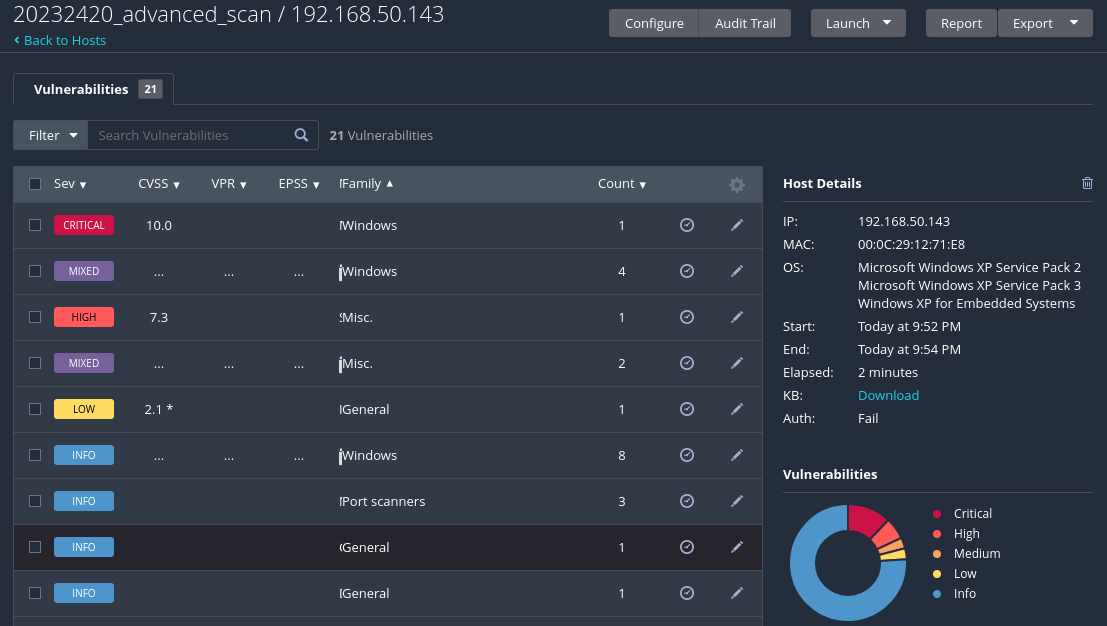Open the Launch dropdown menu

858,23
